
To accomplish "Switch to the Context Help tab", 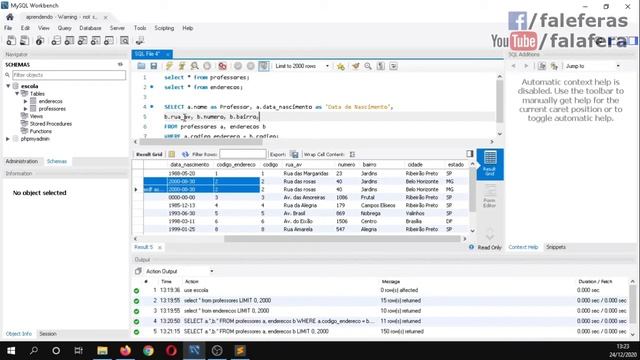I will (523, 247).
